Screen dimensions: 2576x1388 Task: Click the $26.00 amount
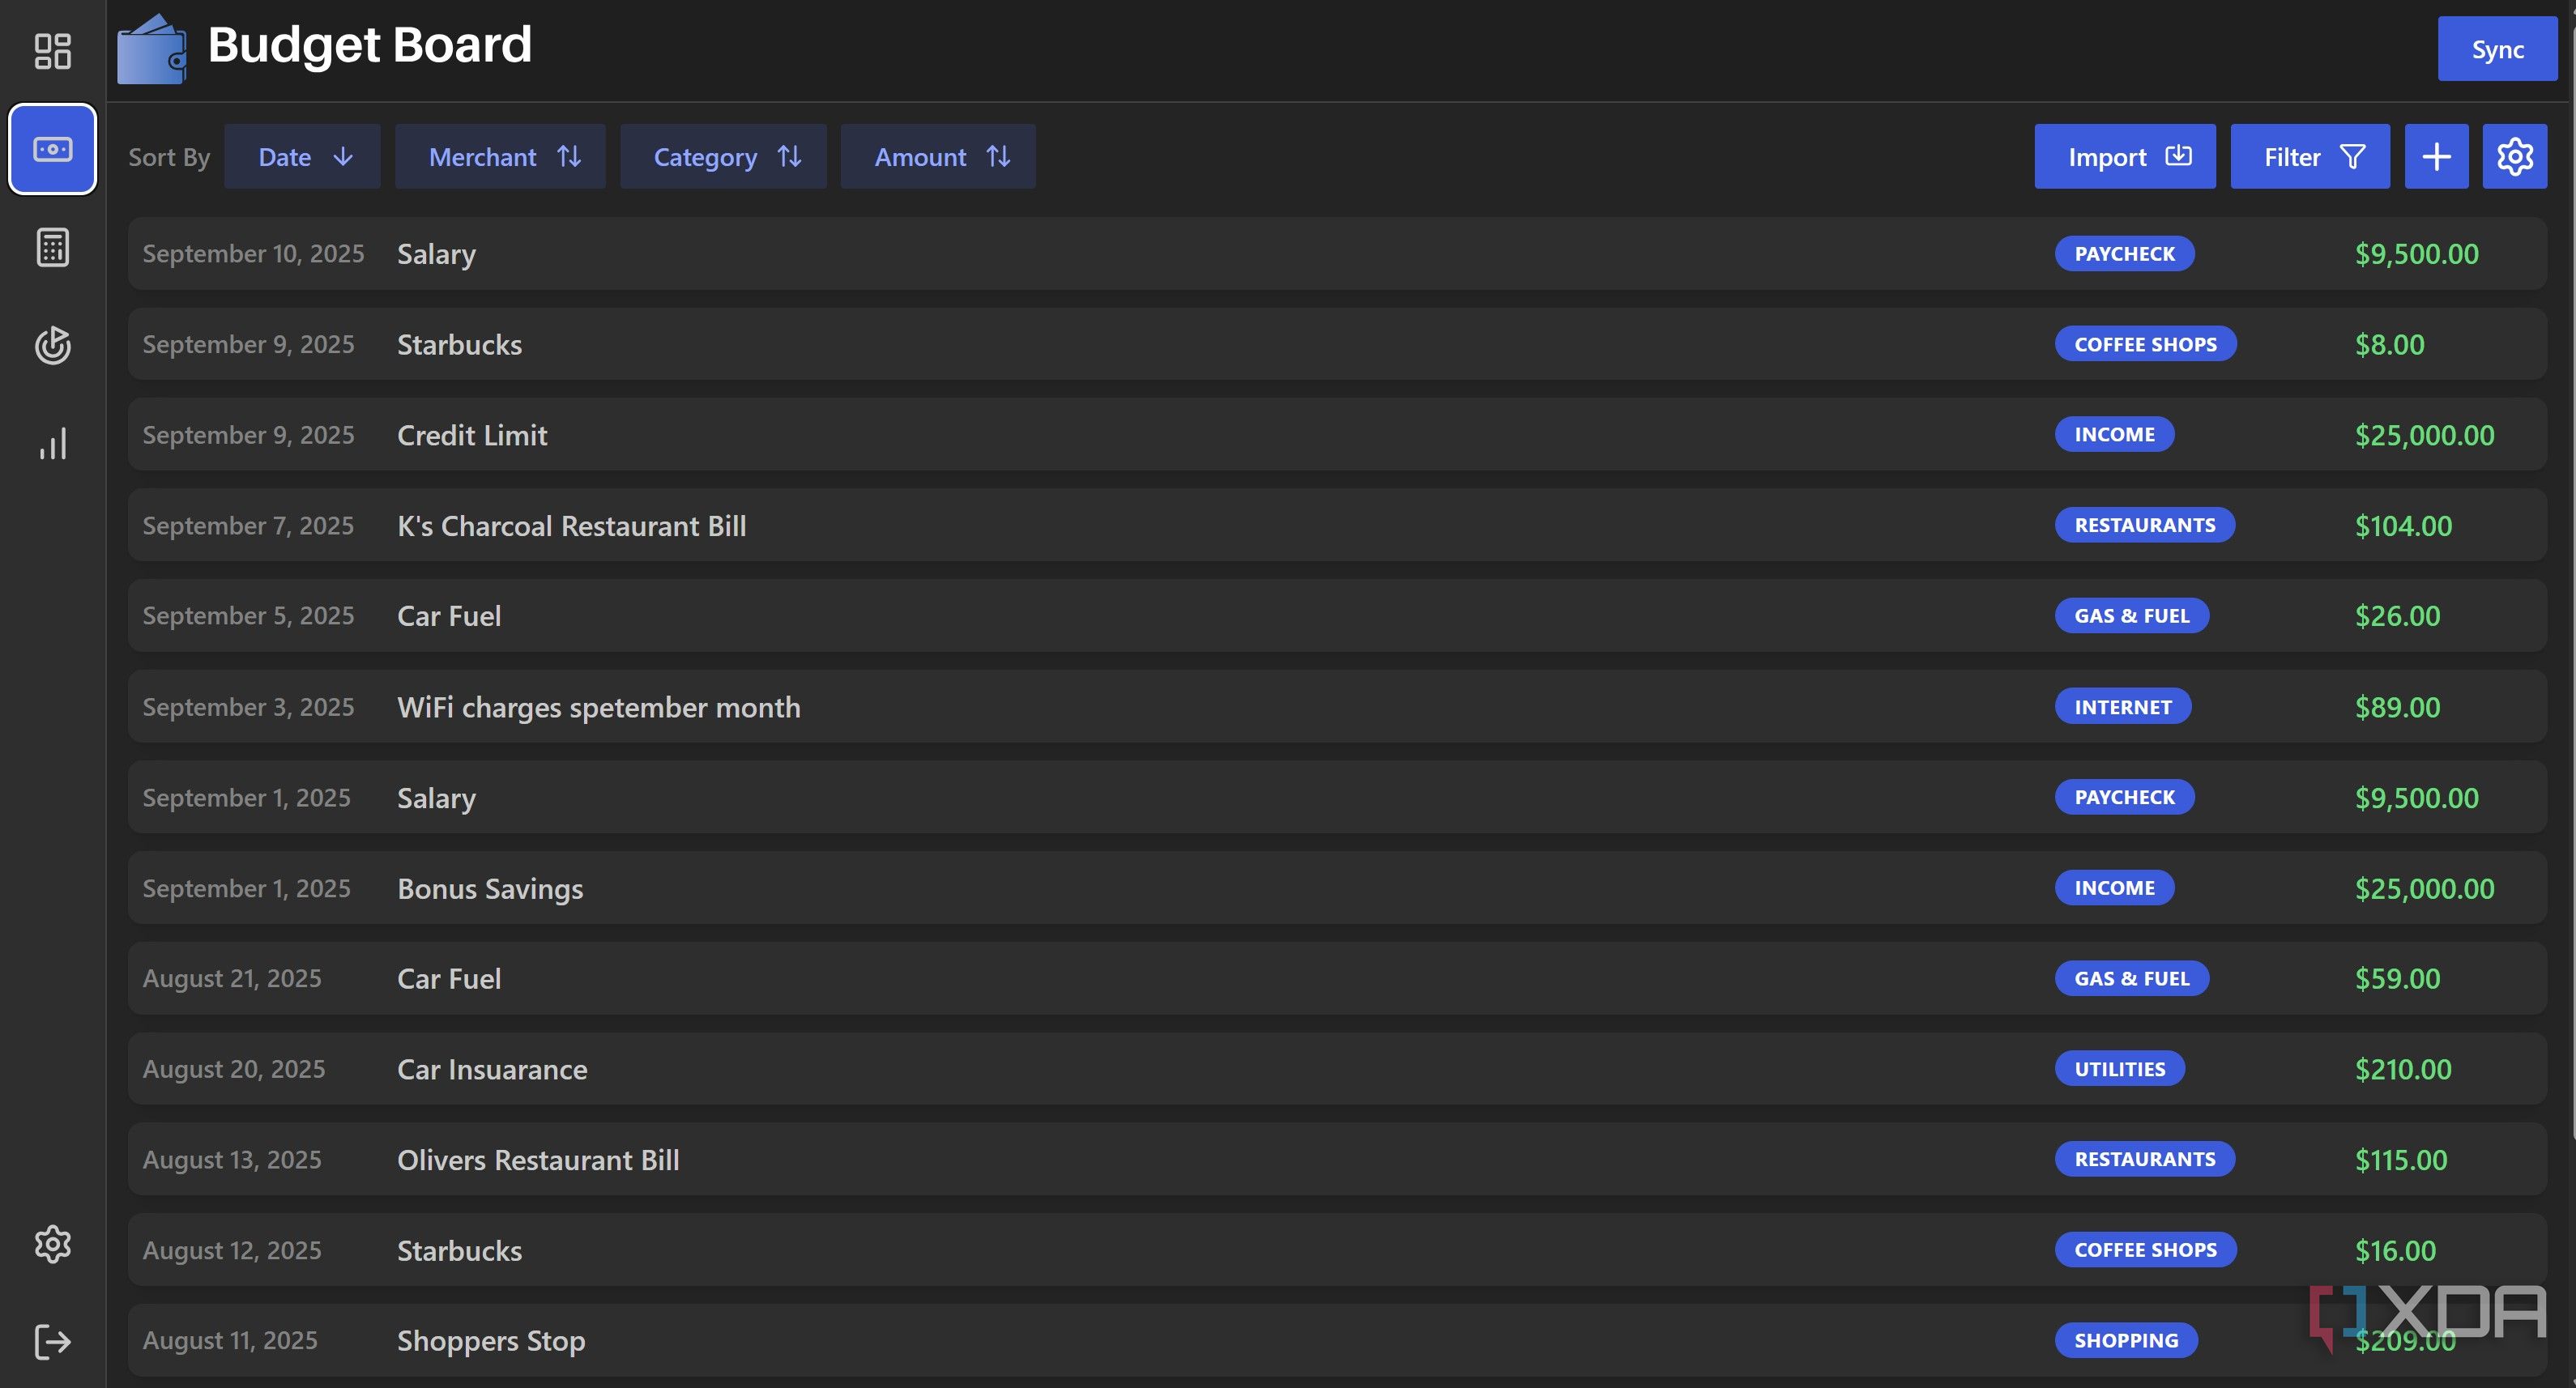tap(2397, 616)
